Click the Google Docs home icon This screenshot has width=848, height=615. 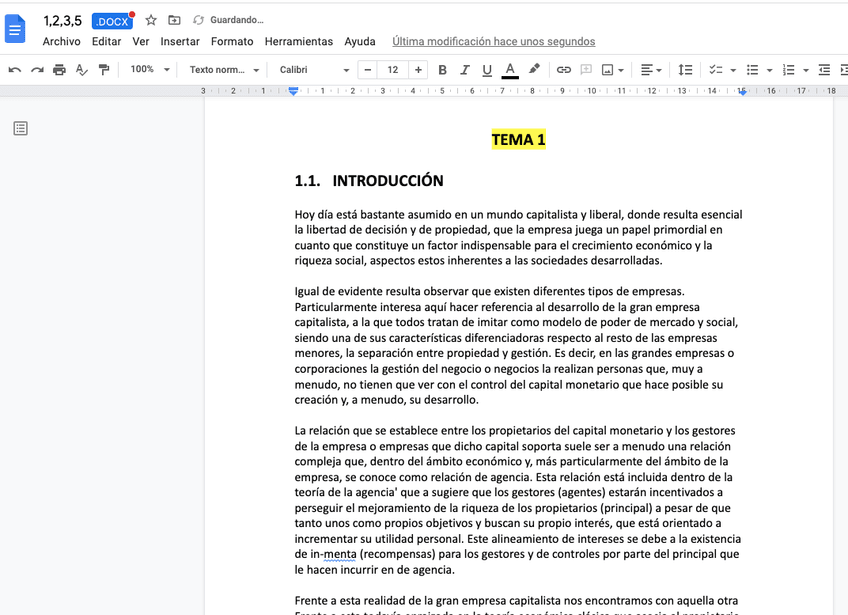click(16, 28)
